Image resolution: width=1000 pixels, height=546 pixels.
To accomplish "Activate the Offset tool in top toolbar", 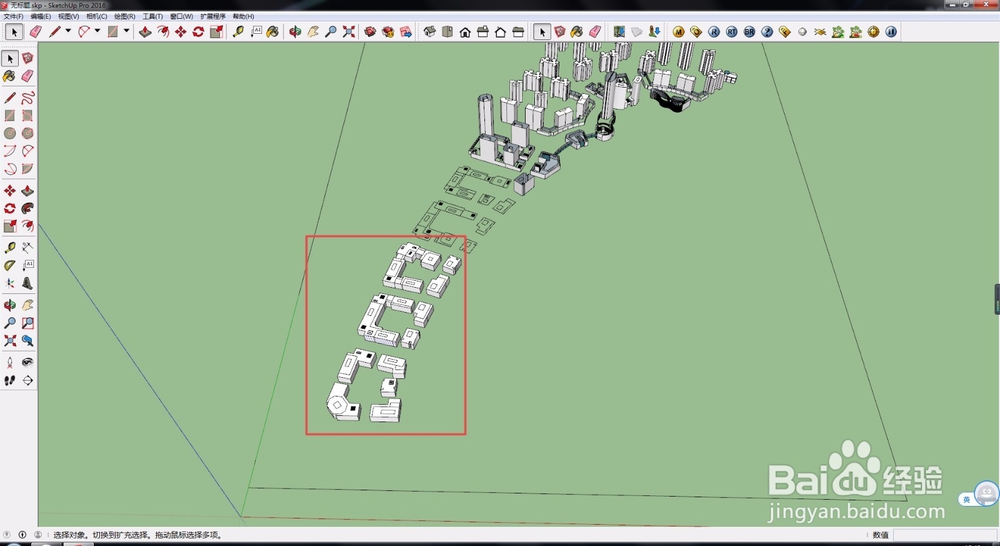I will tap(163, 31).
